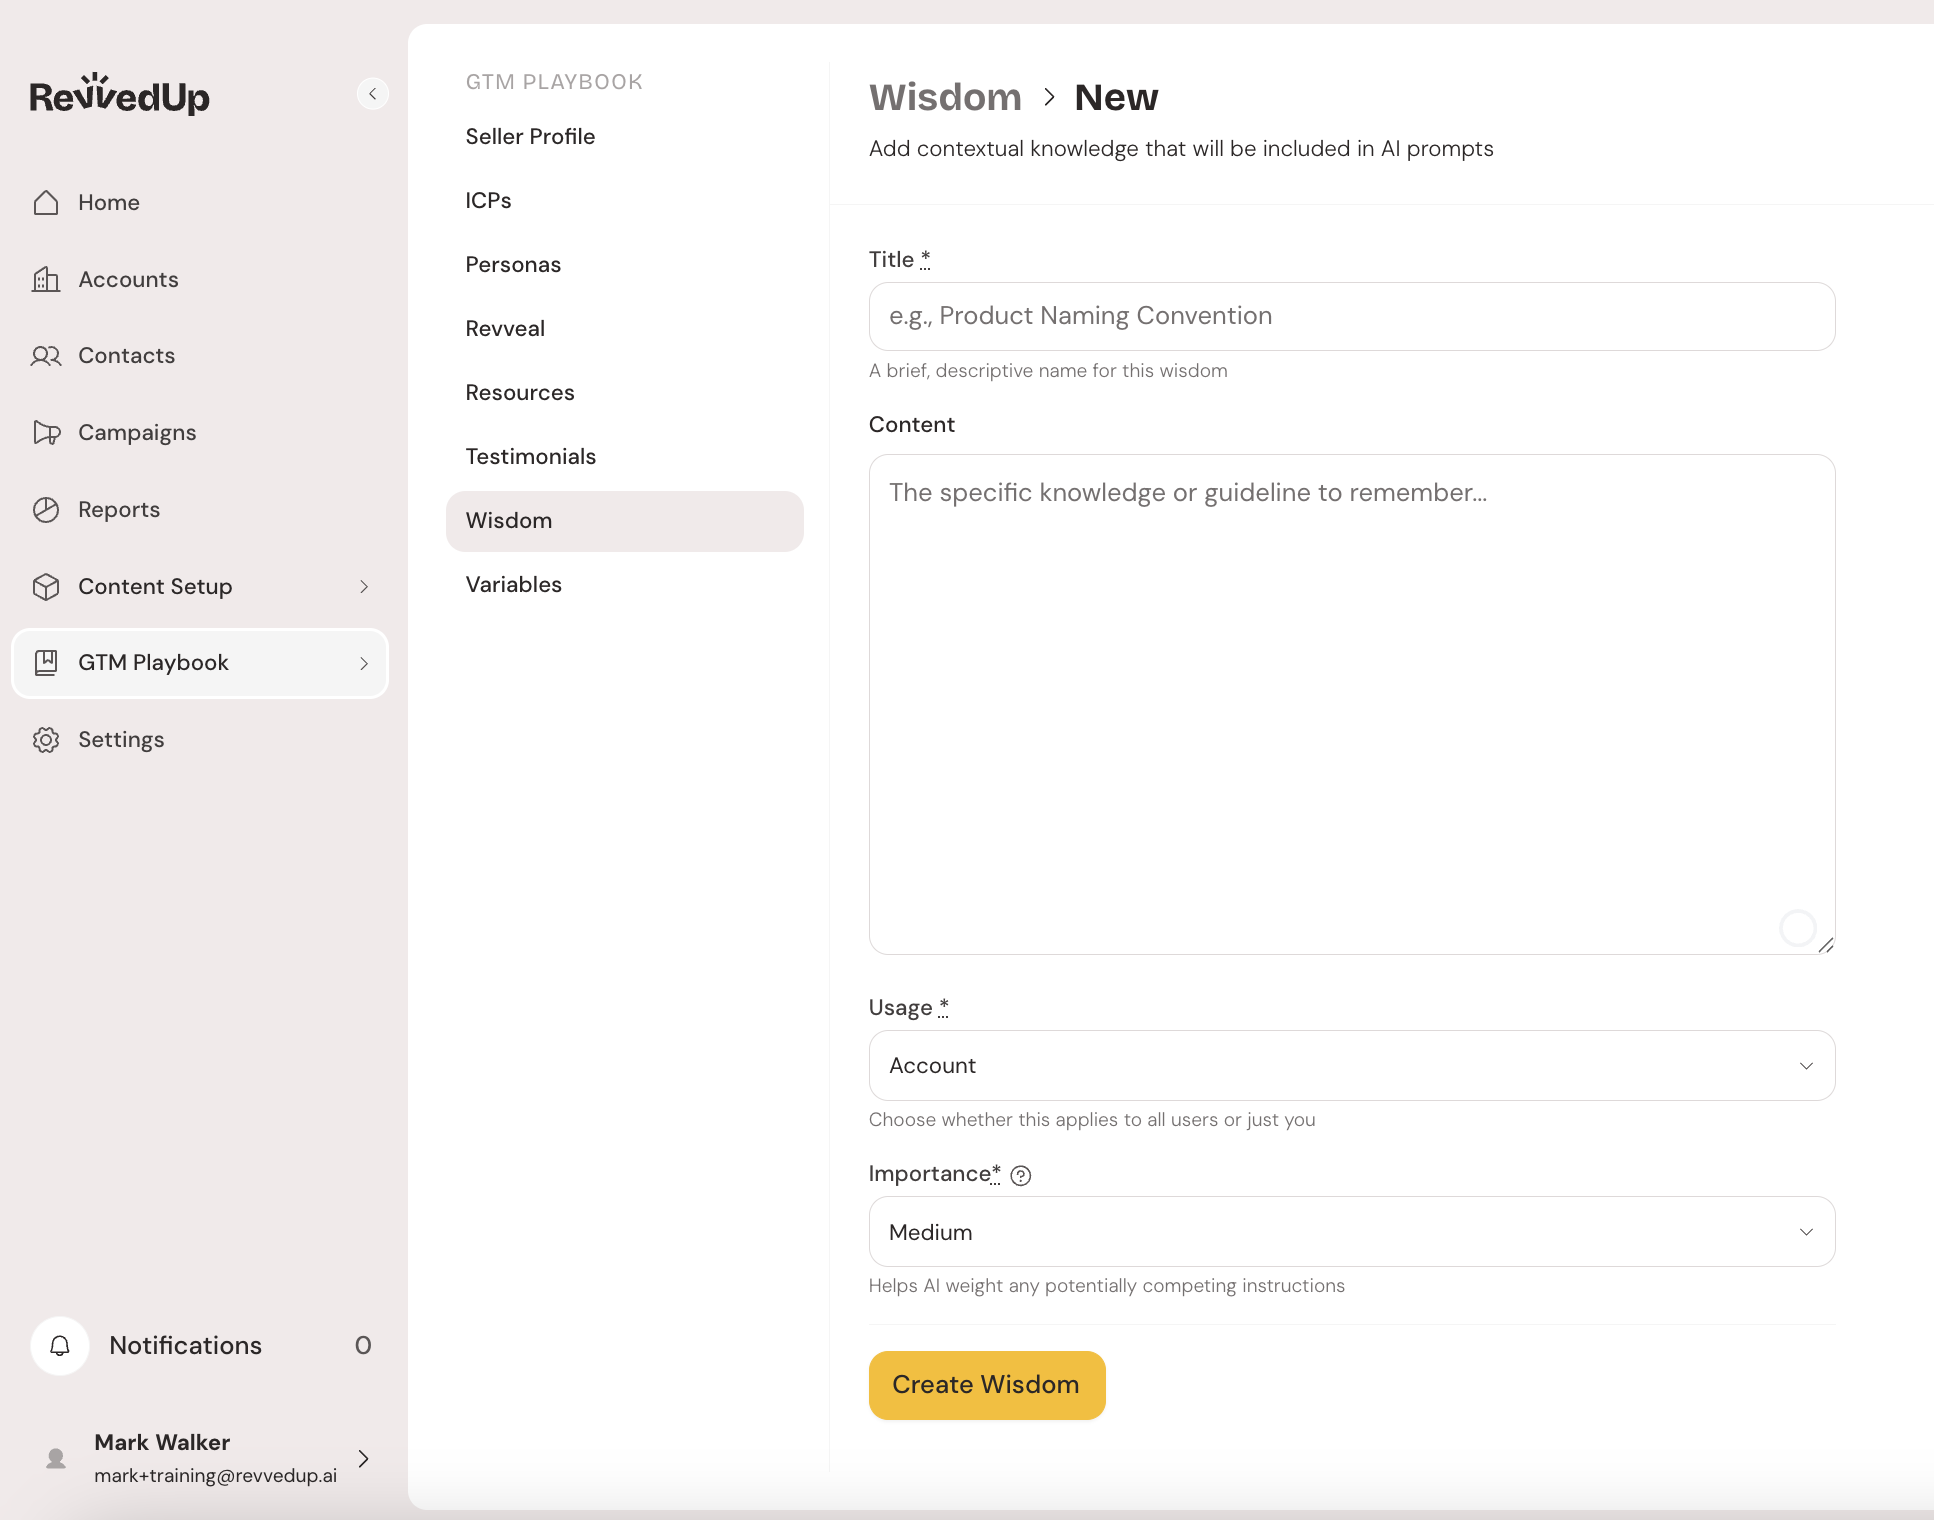This screenshot has height=1520, width=1934.
Task: Open the Importance Medium dropdown
Action: (1351, 1232)
